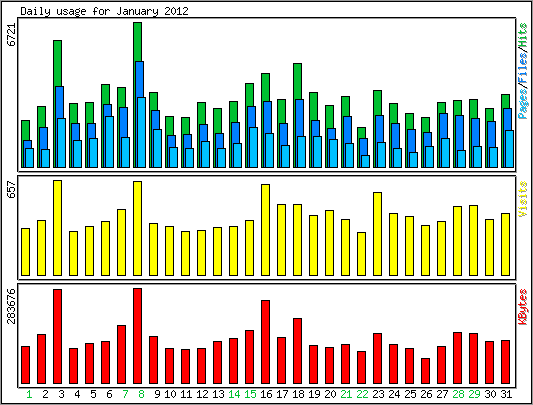Click day 1 on the x-axis
533x405 pixels.
(x=29, y=394)
